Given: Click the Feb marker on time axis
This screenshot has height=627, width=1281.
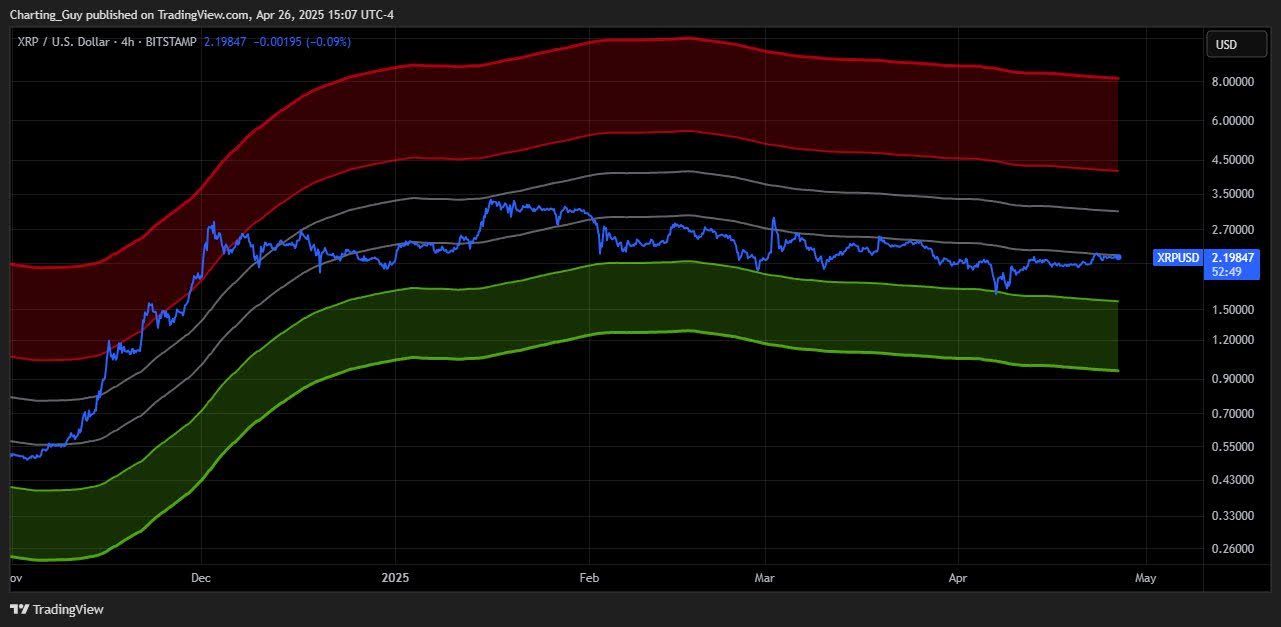Looking at the screenshot, I should tap(588, 578).
